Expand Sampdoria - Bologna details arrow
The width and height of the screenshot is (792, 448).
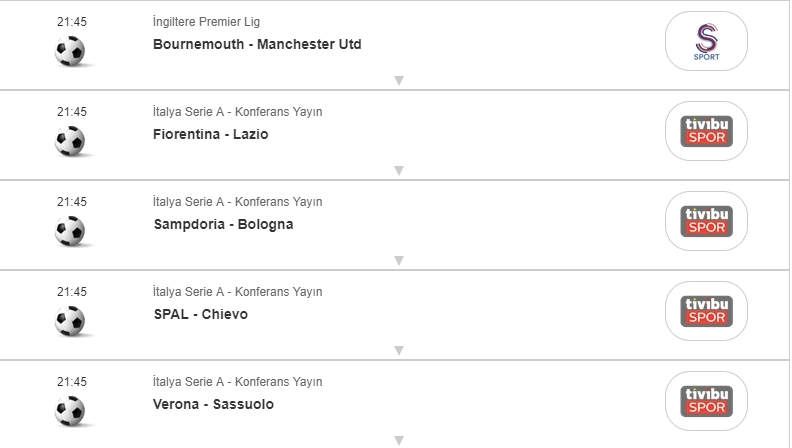398,261
